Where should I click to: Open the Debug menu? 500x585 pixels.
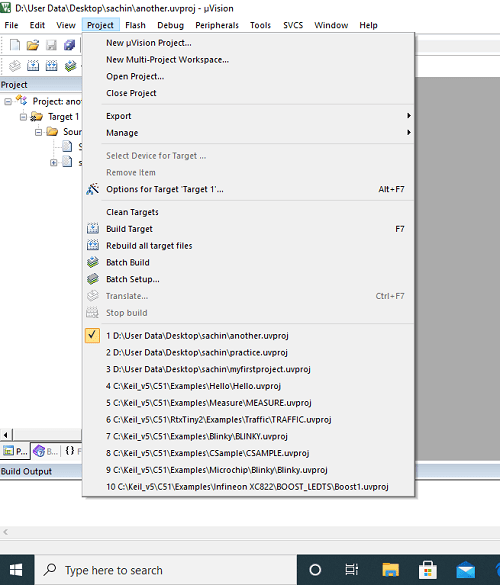171,25
